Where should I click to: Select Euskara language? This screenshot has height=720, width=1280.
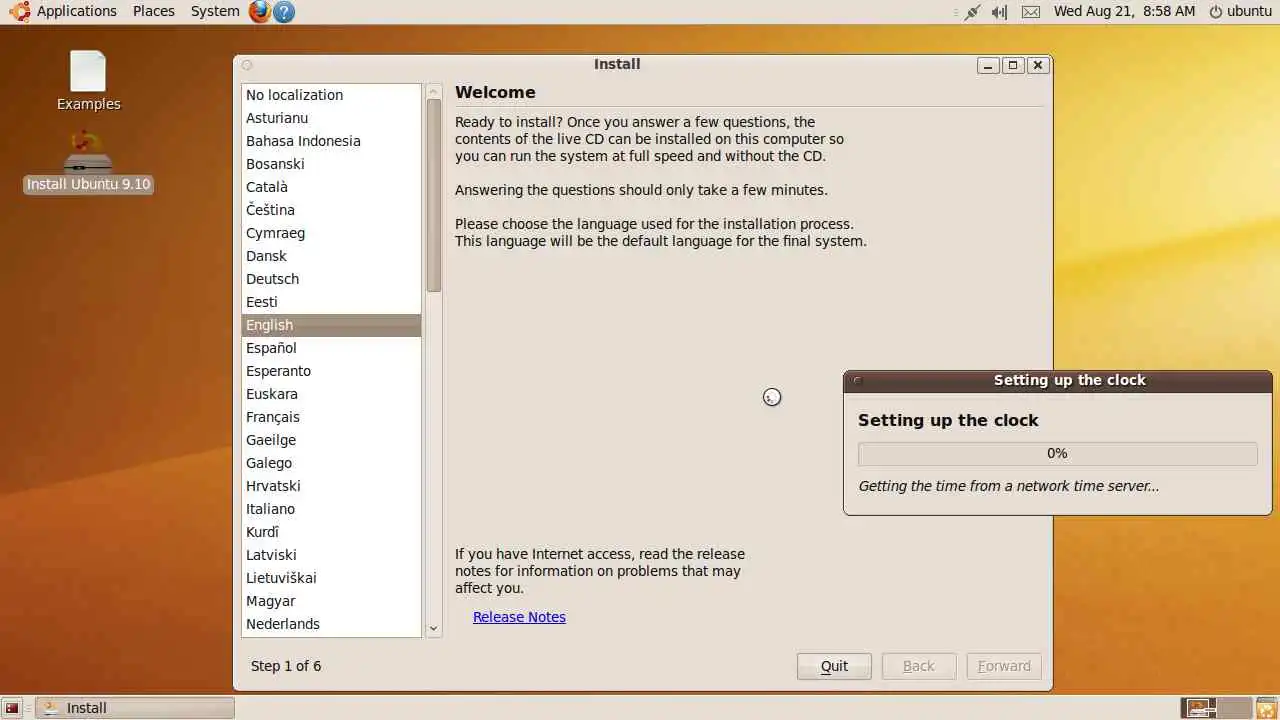(x=331, y=394)
